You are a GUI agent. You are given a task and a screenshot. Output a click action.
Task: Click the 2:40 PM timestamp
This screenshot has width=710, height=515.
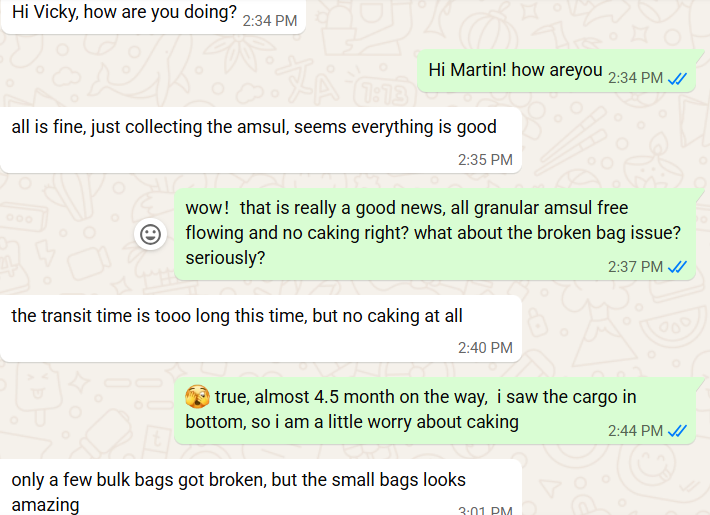(485, 348)
